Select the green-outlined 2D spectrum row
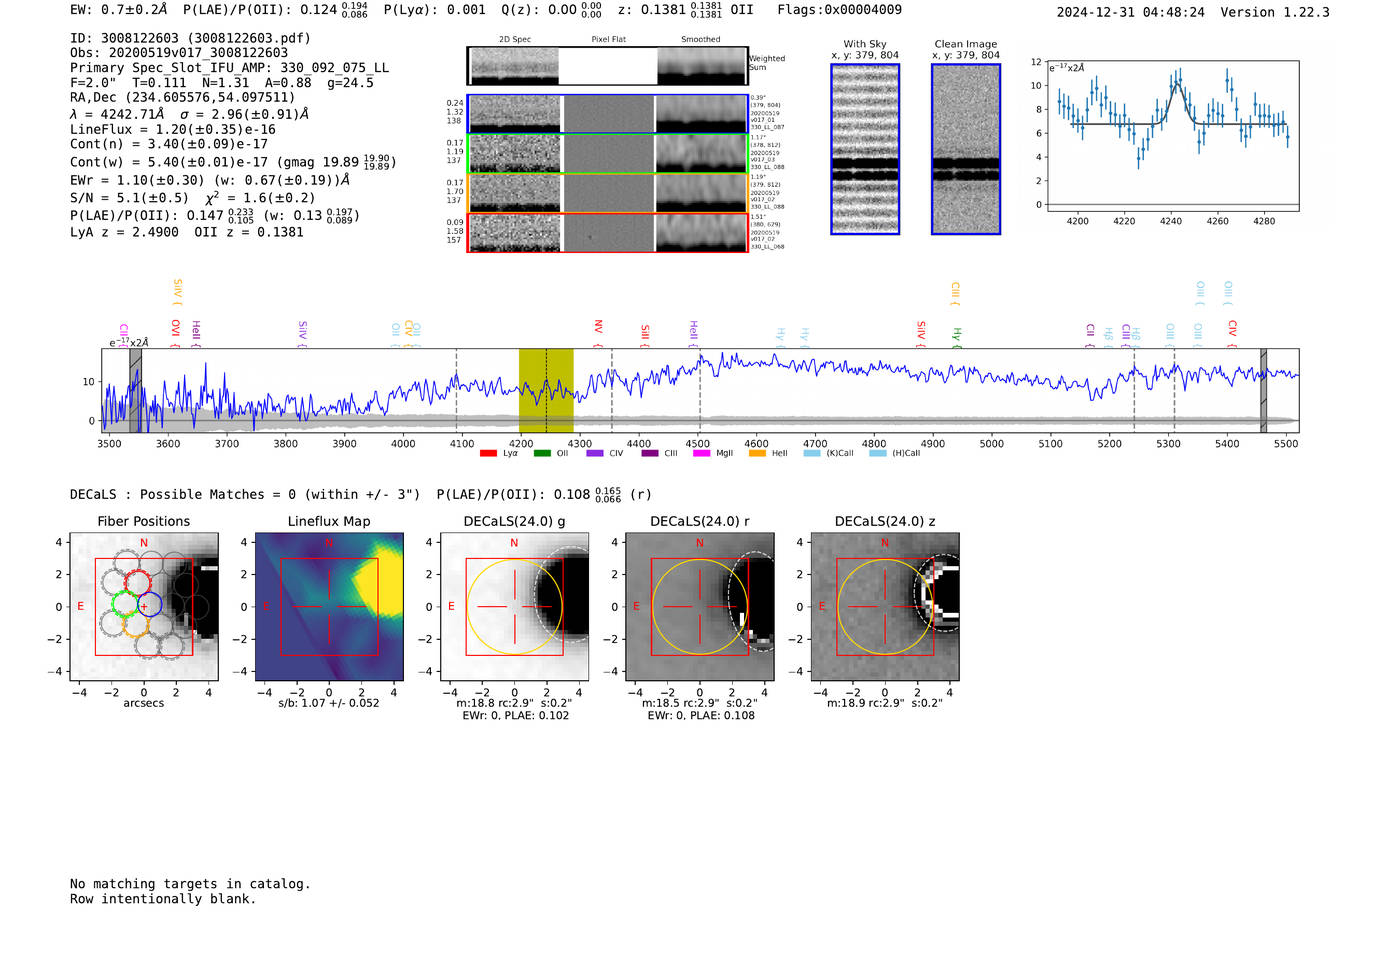Screen dimensions: 1400x953 pos(608,154)
